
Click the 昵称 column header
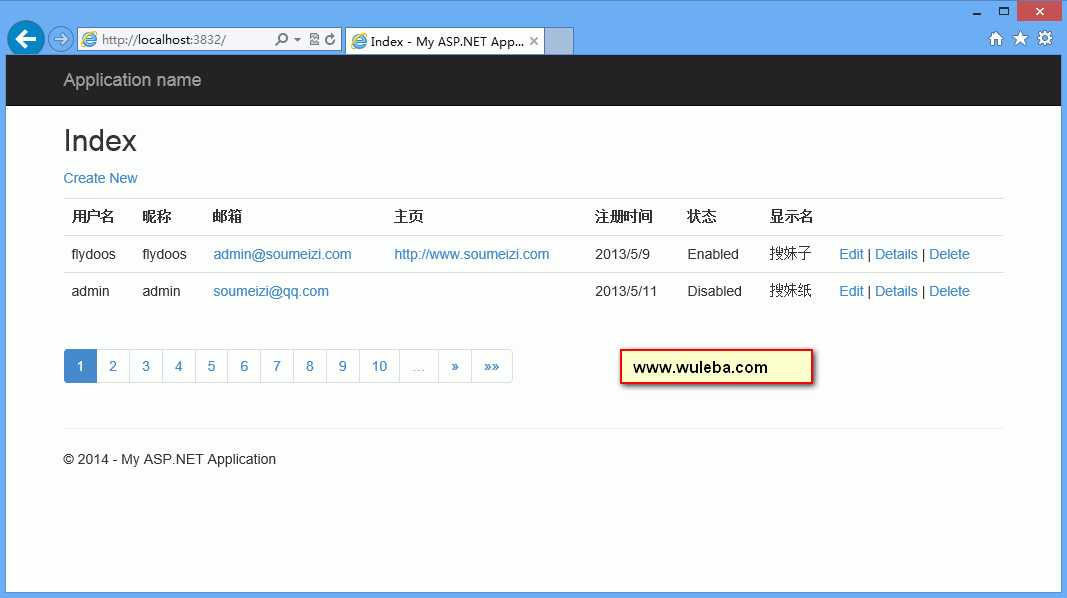(157, 216)
